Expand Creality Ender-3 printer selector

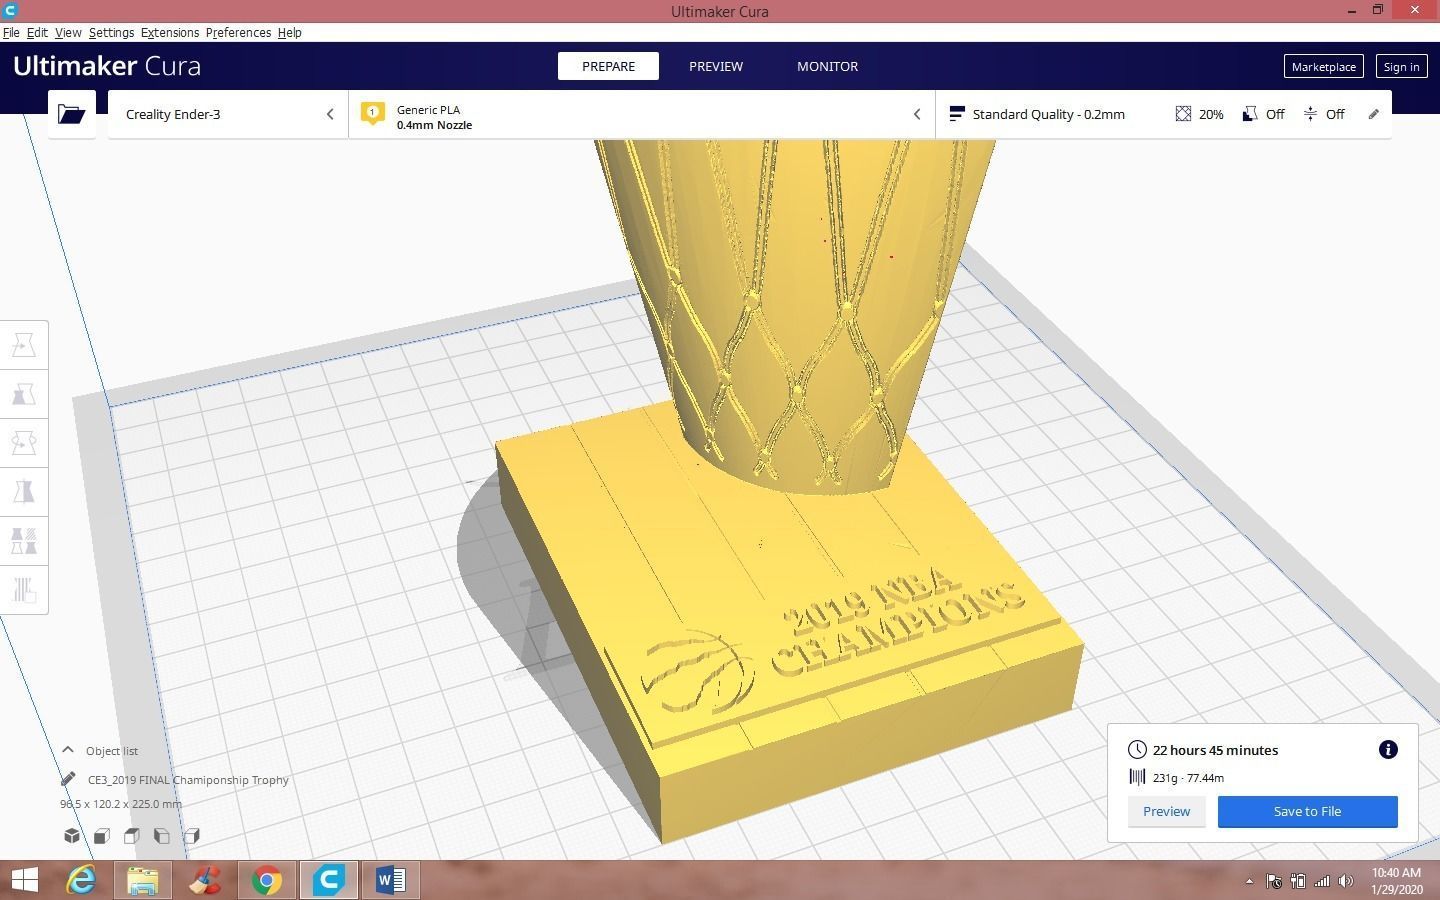pyautogui.click(x=228, y=114)
